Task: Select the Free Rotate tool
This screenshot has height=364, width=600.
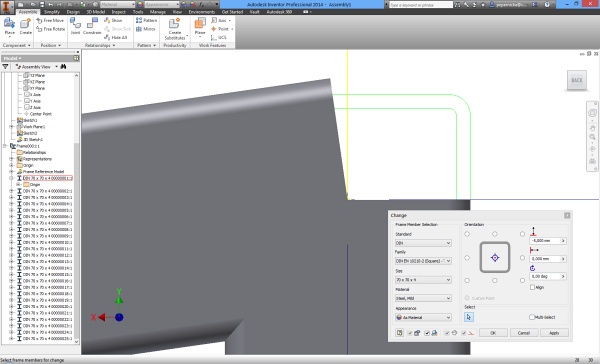Action: pos(50,29)
